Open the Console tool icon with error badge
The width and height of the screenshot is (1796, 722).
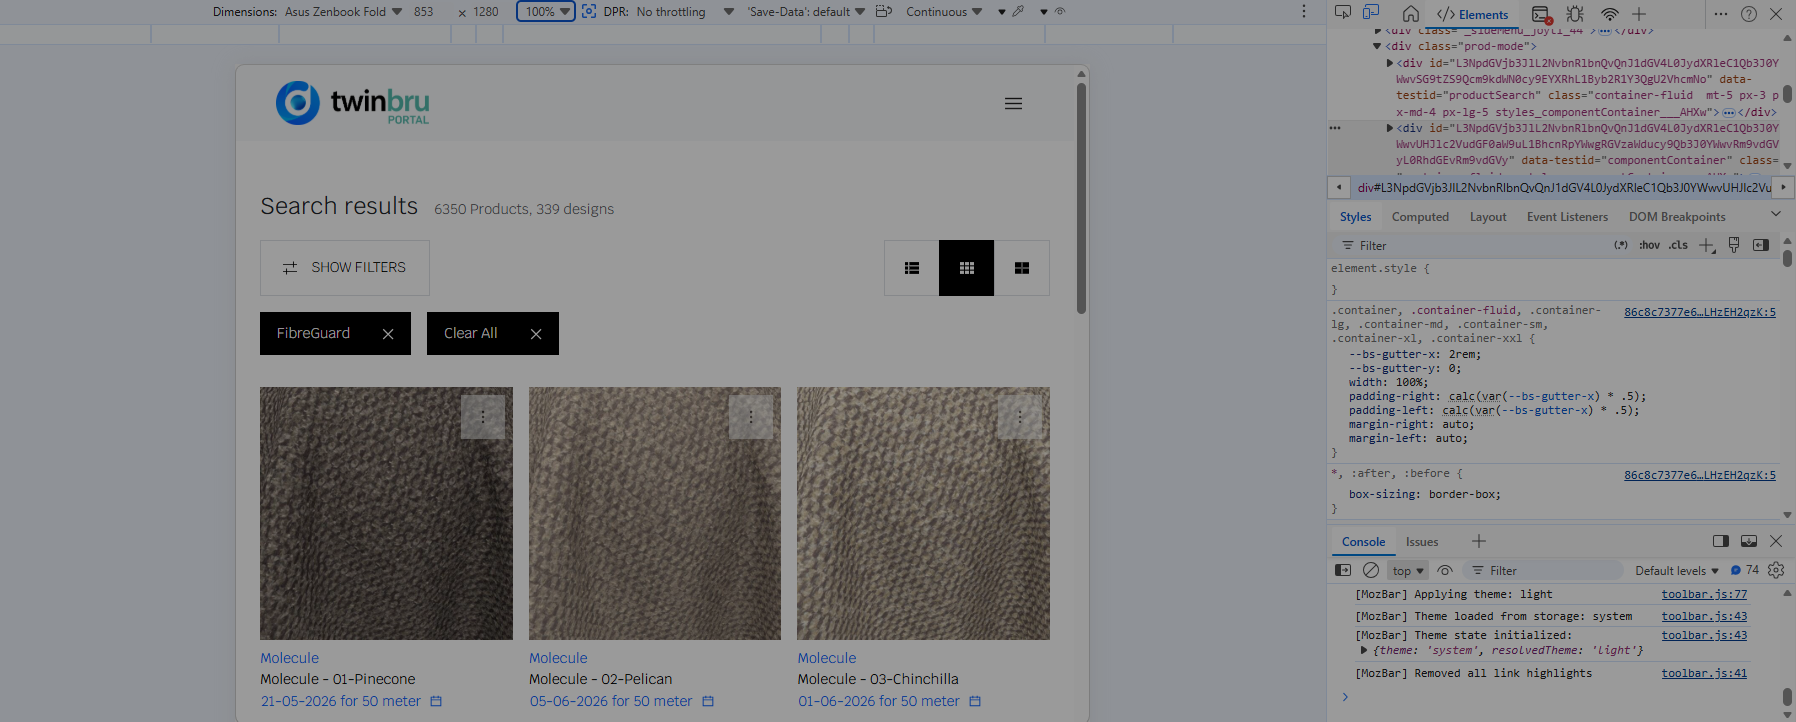[x=1541, y=14]
